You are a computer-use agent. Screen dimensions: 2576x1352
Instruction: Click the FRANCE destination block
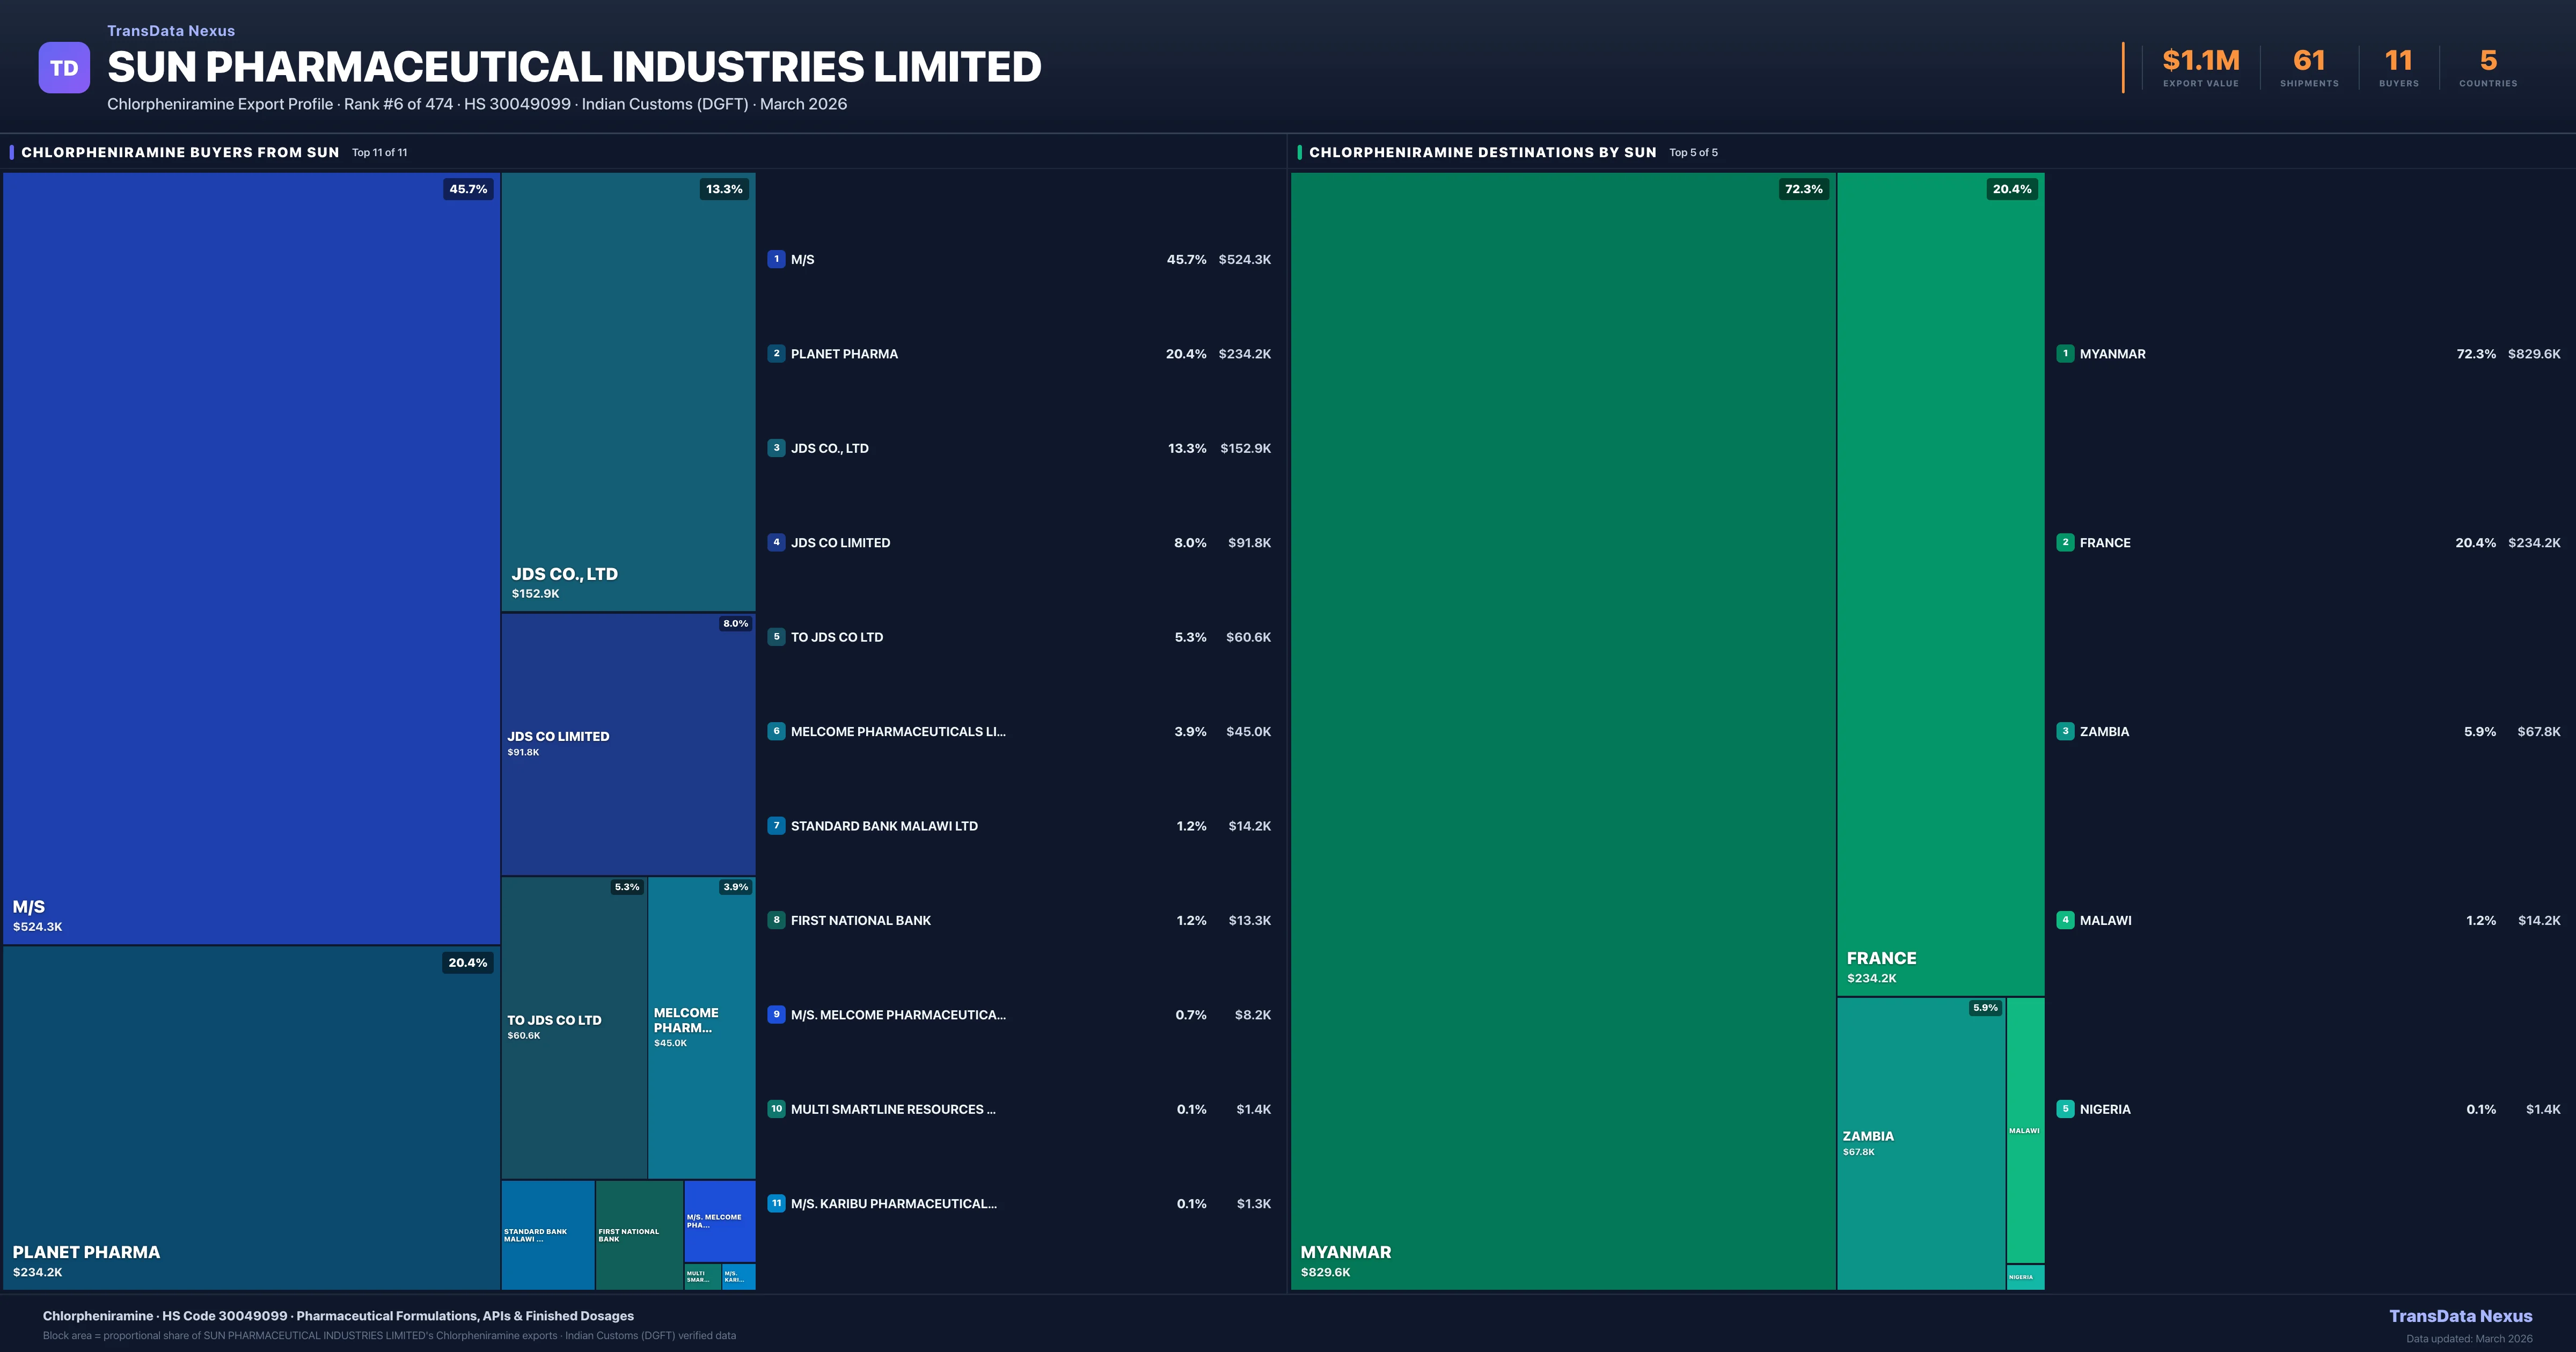1940,584
